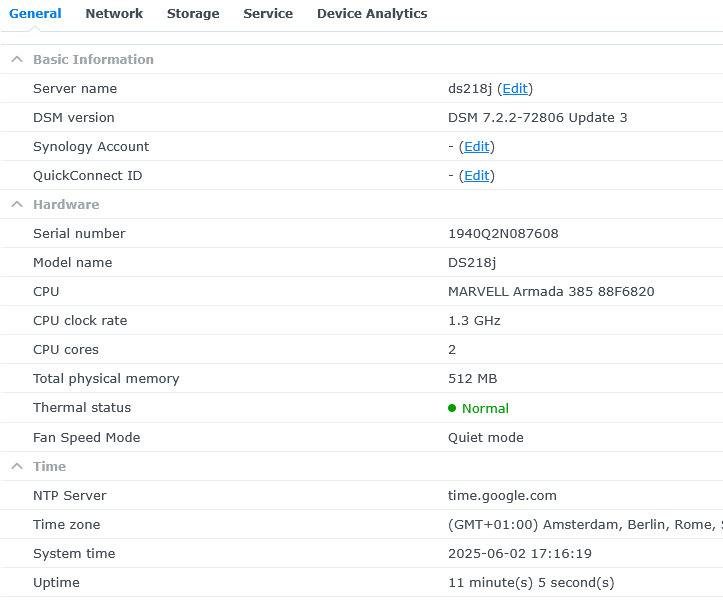Select MARVELL Armada 385 88F6820 text

point(551,291)
